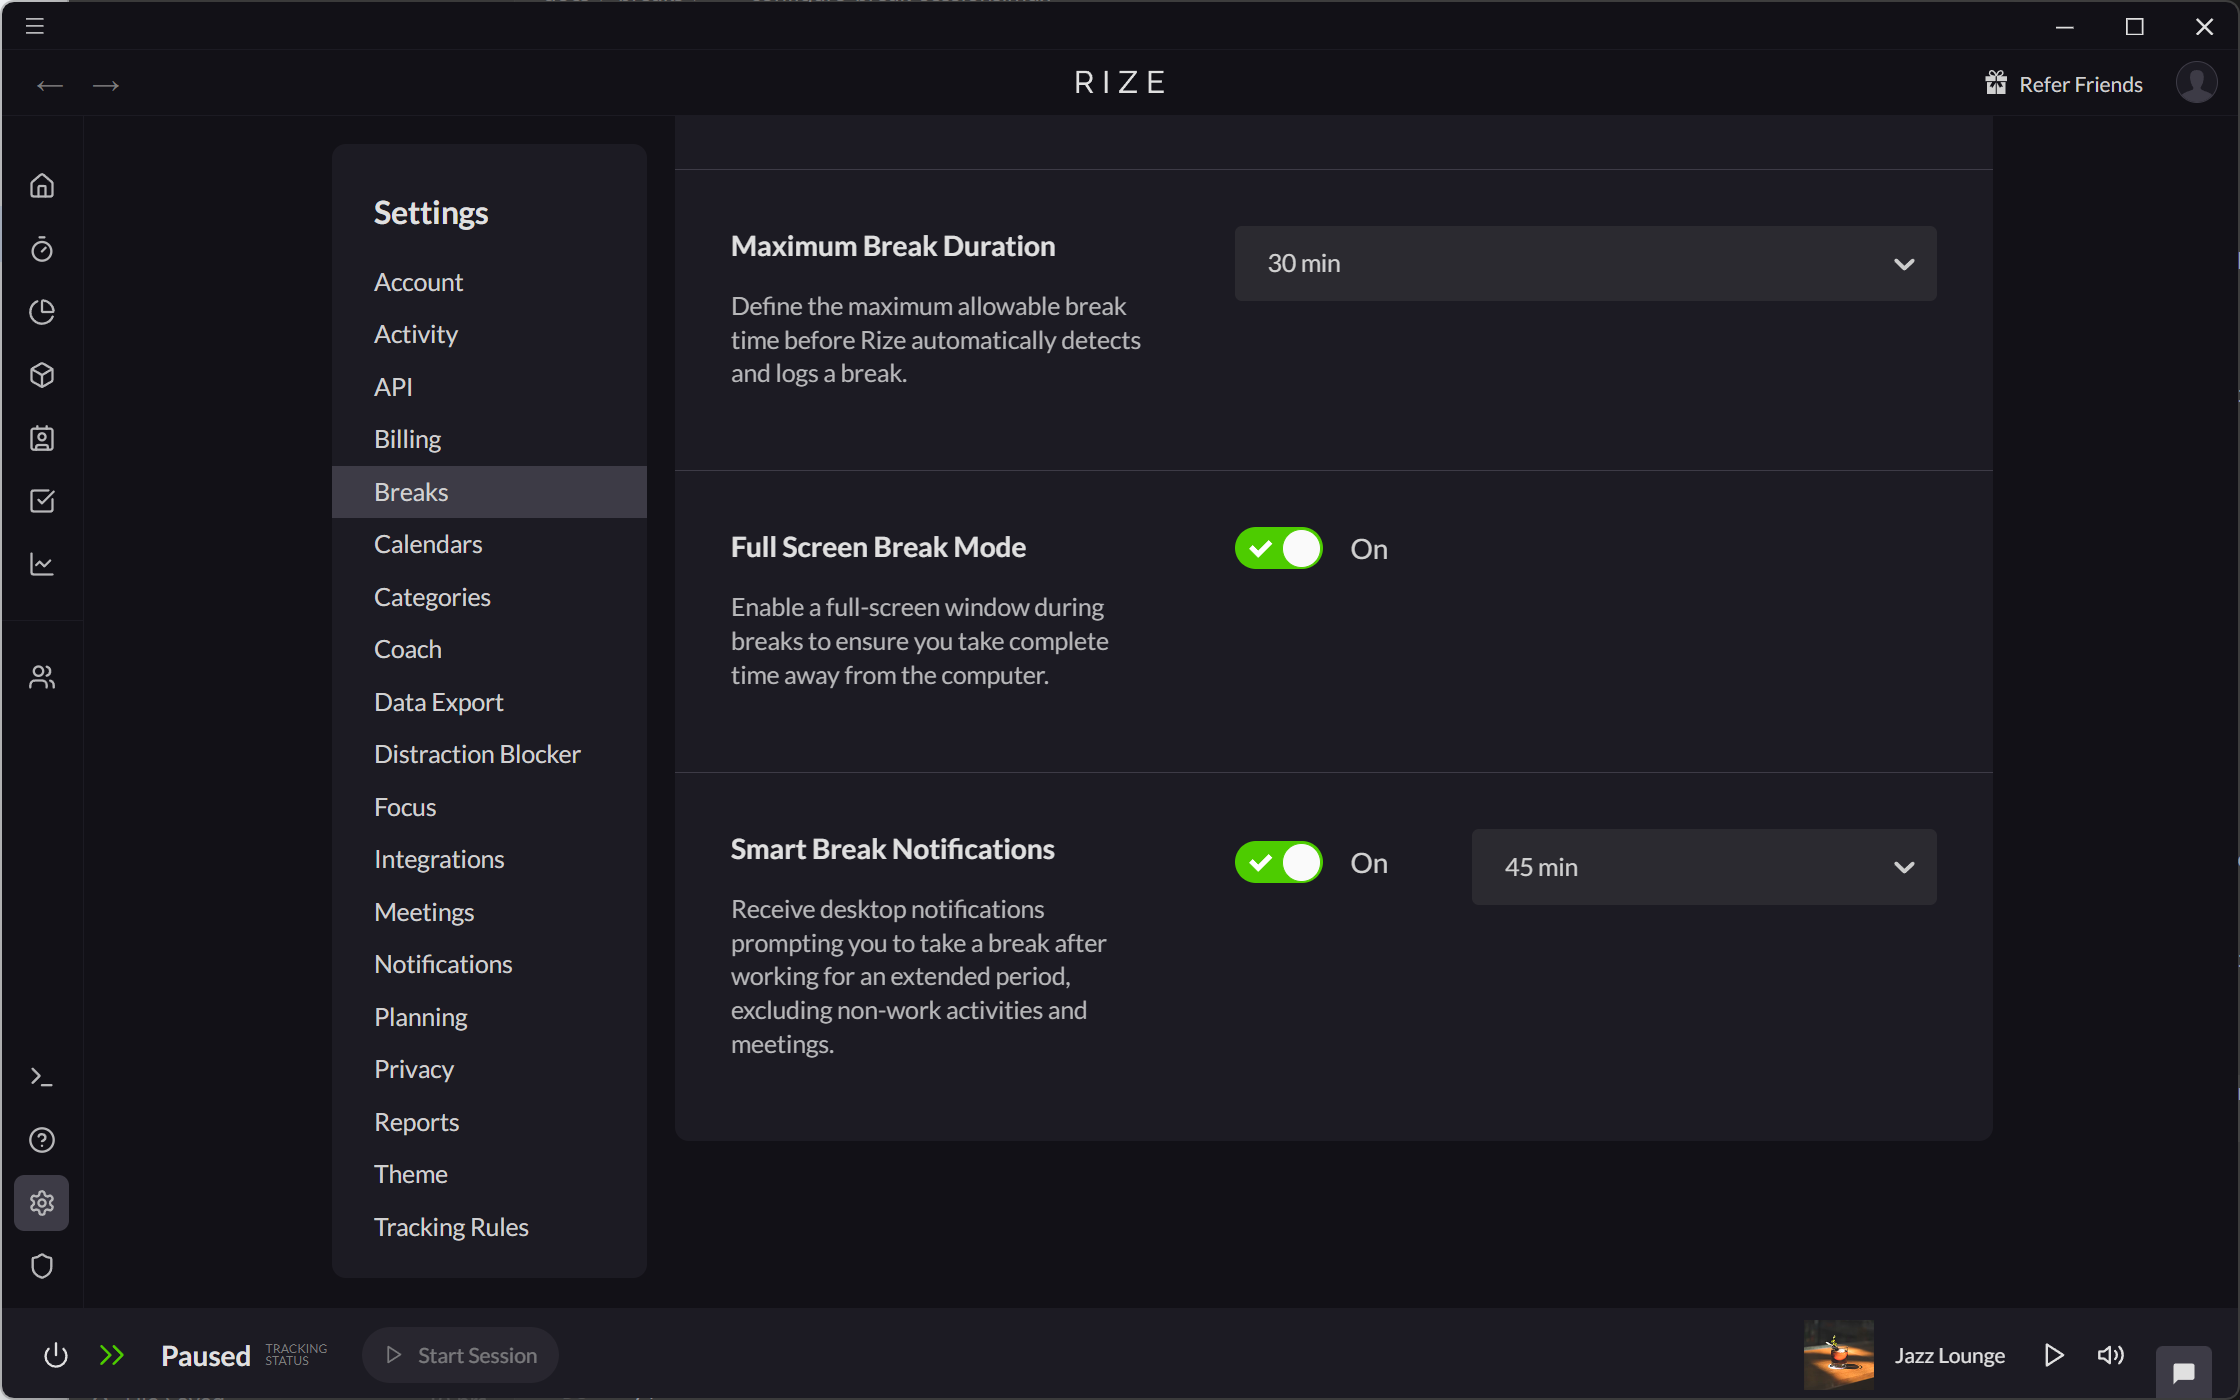Open the Home dashboard icon

tap(42, 186)
